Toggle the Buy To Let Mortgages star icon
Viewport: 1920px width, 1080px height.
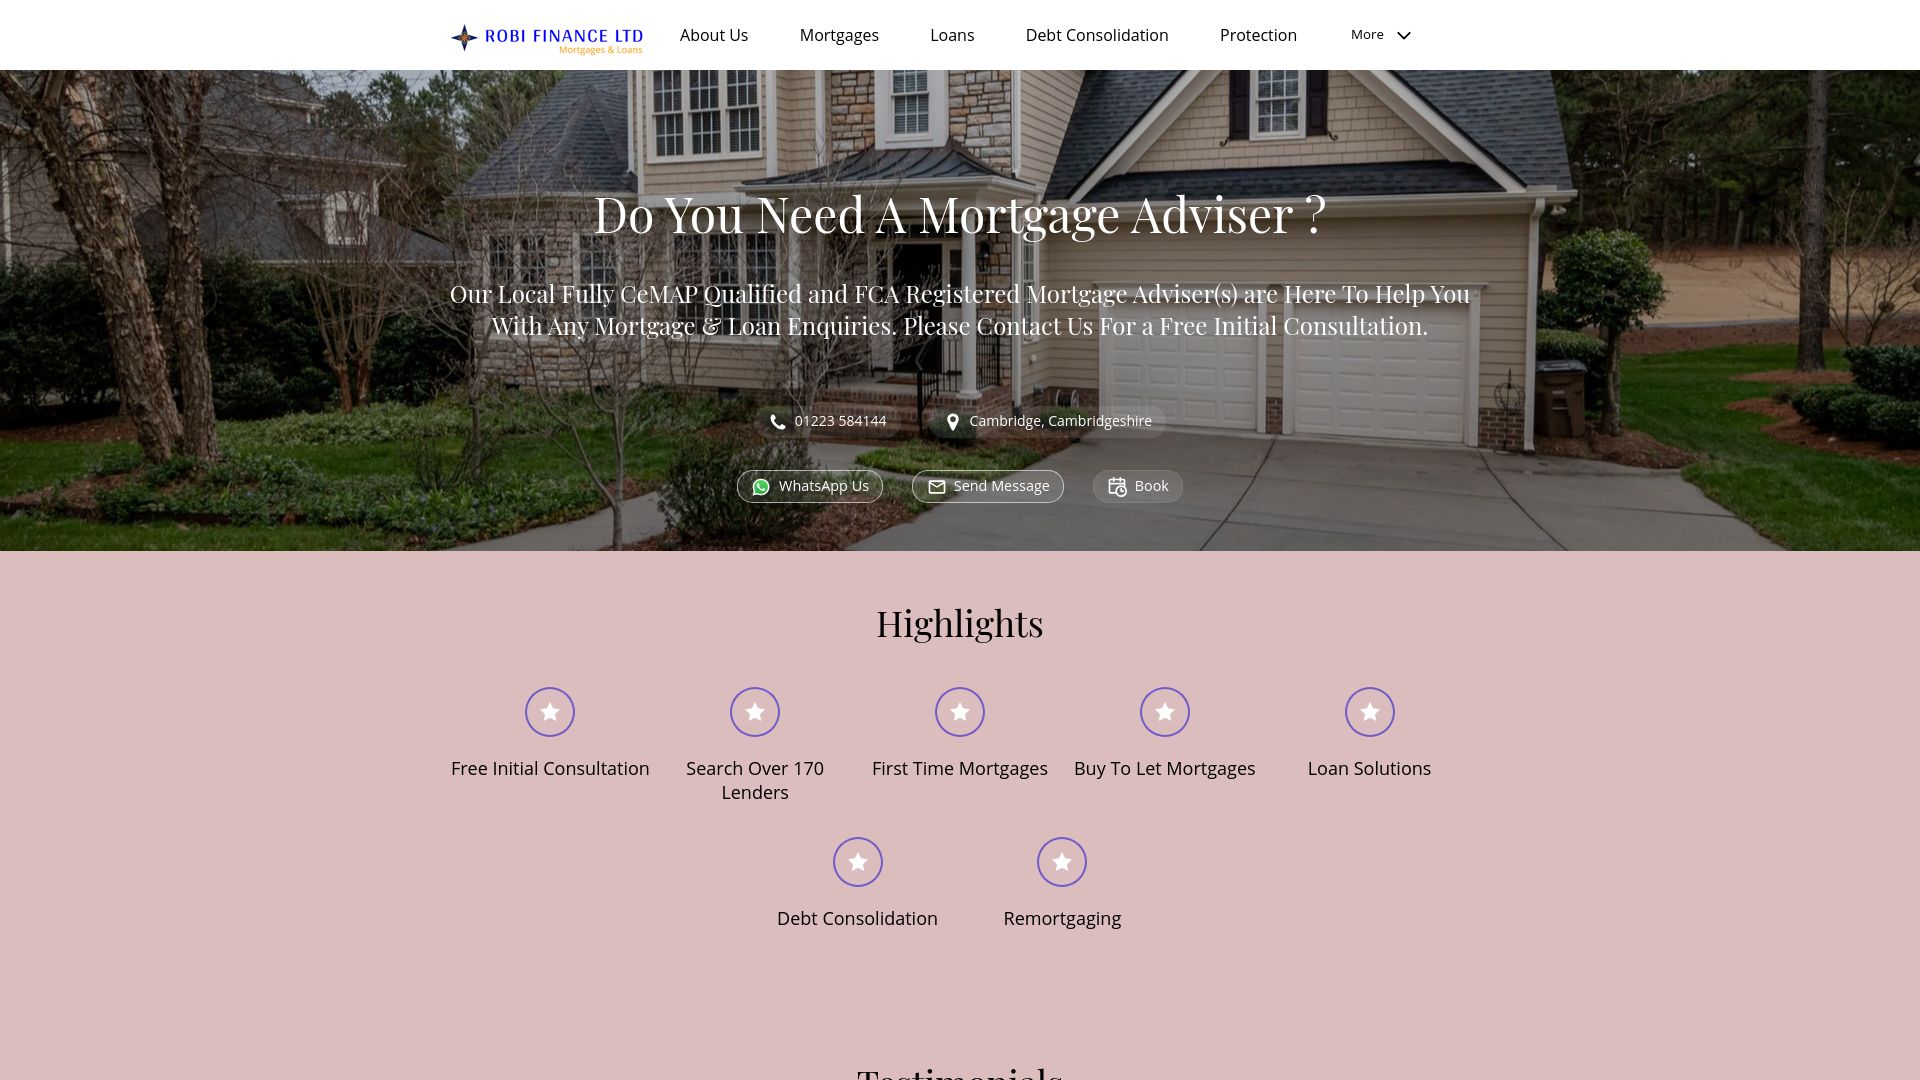1164,711
